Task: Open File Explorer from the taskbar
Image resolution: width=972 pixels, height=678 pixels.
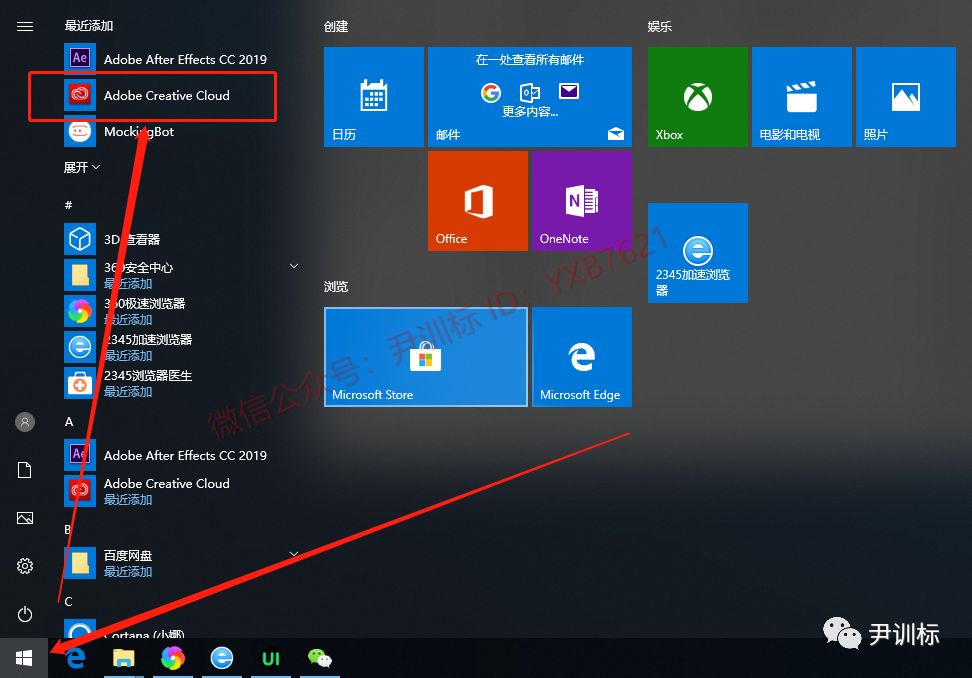Action: (123, 658)
